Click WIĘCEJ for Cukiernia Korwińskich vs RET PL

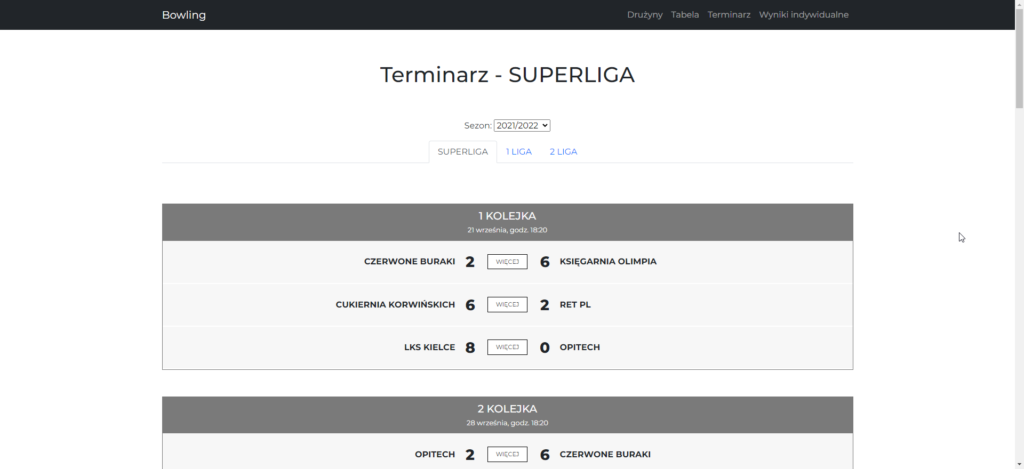point(507,304)
